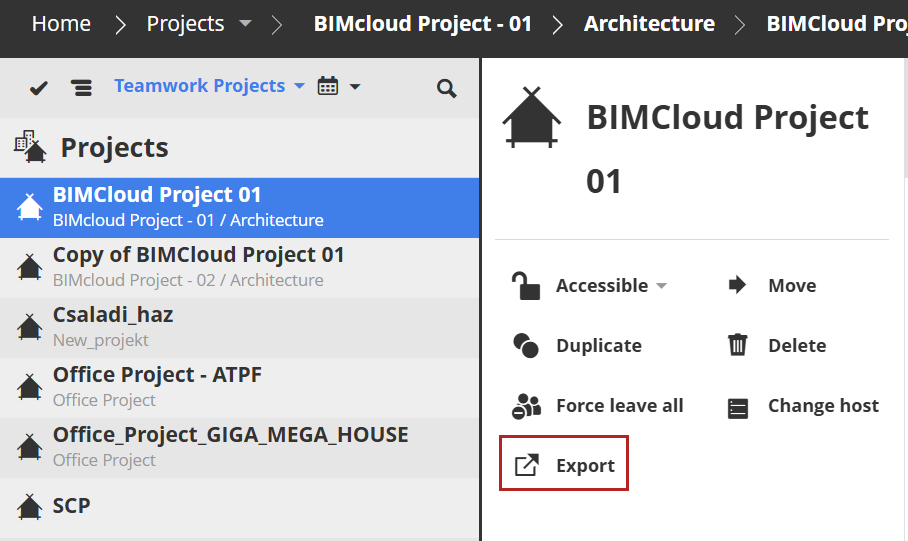The image size is (908, 541).
Task: Click the list view icon in toolbar
Action: [82, 88]
